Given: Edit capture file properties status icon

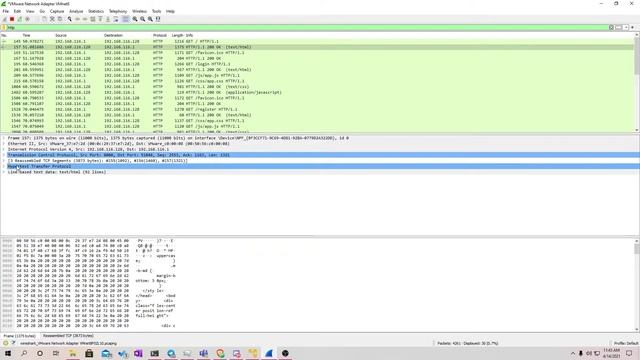Looking at the screenshot, I should 13,343.
